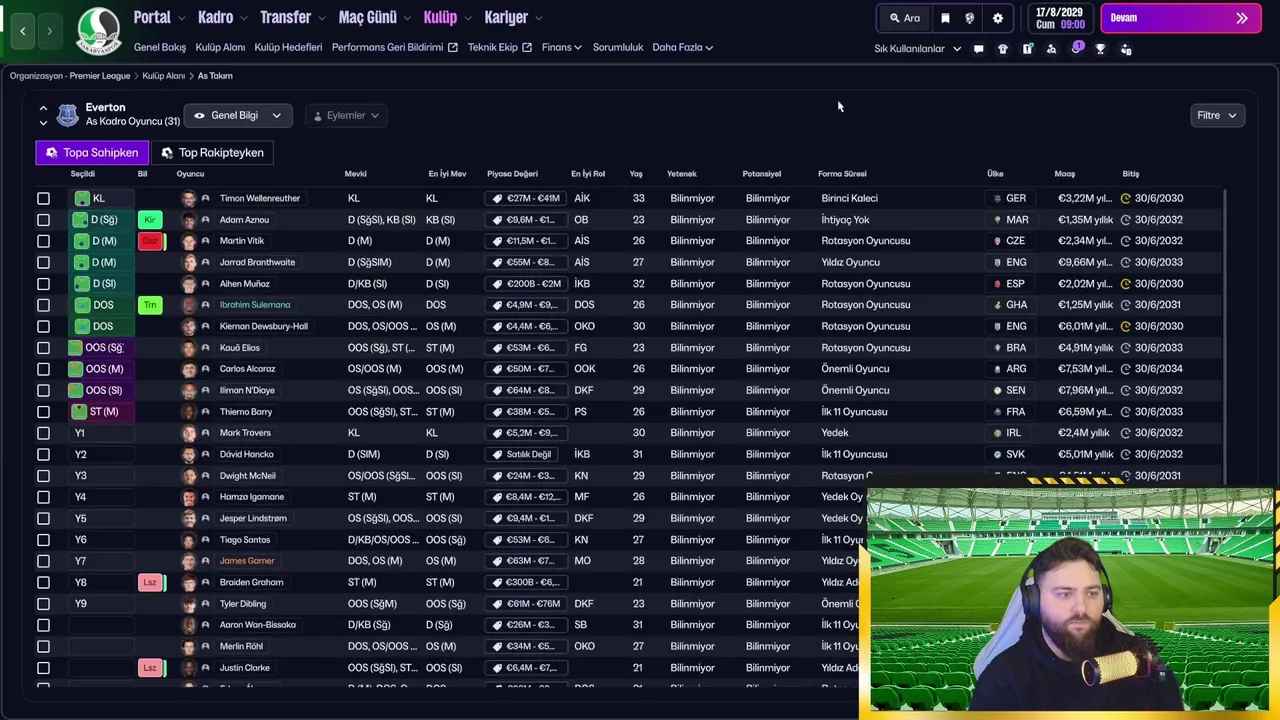Open the bookmark icon near search
1280x720 pixels.
point(945,18)
